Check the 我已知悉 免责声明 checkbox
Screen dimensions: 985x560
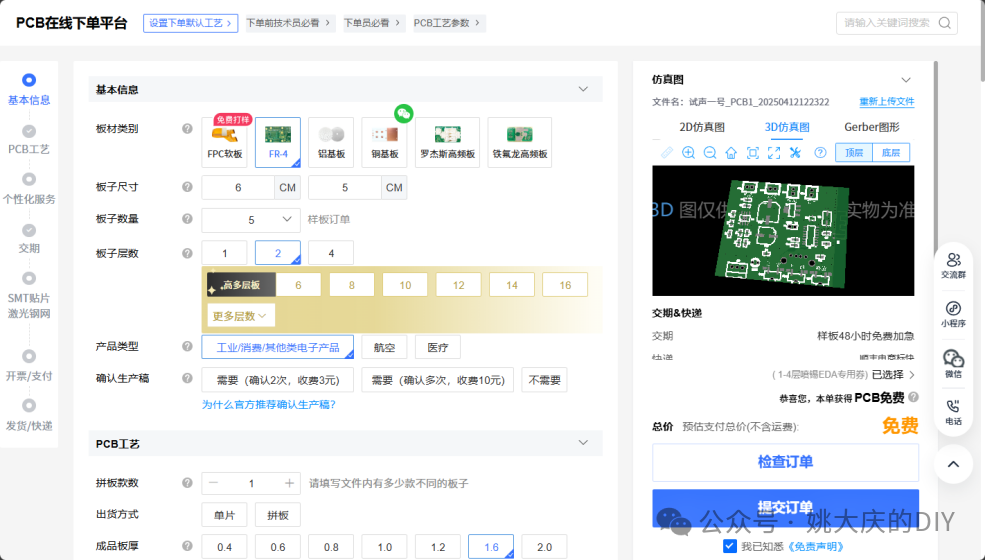tap(729, 546)
